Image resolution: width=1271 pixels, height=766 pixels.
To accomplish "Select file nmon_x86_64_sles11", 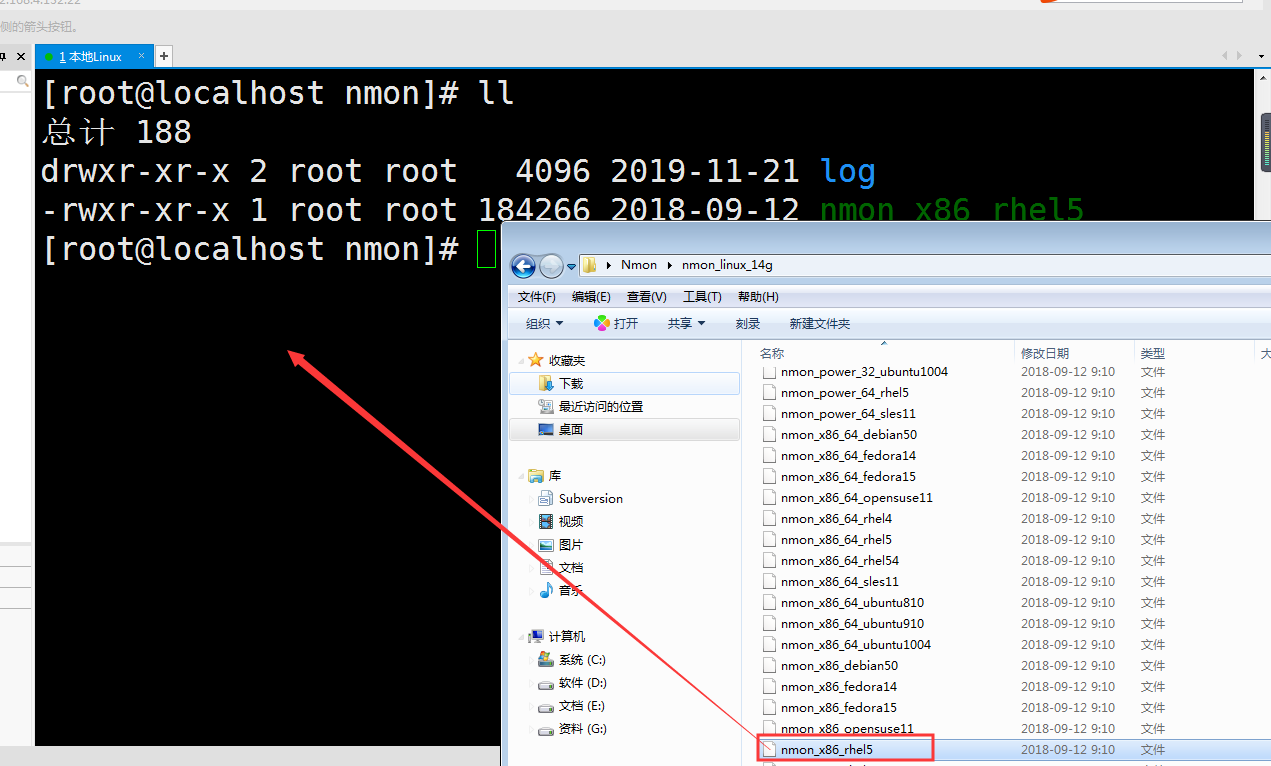I will (x=840, y=582).
